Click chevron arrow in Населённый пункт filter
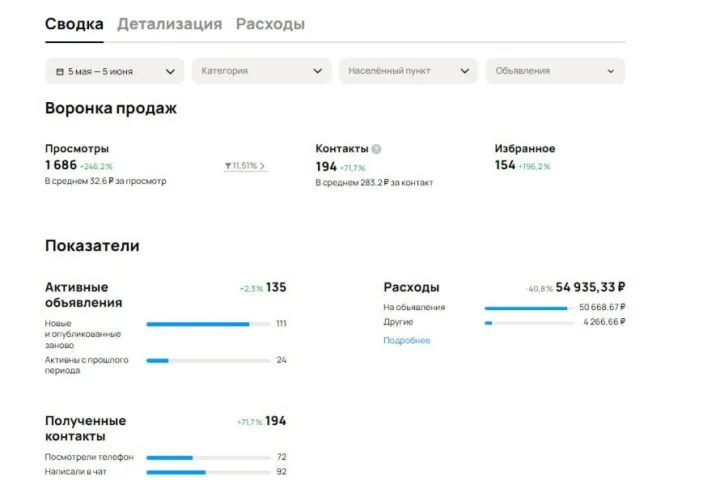The height and width of the screenshot is (480, 720). (x=465, y=71)
